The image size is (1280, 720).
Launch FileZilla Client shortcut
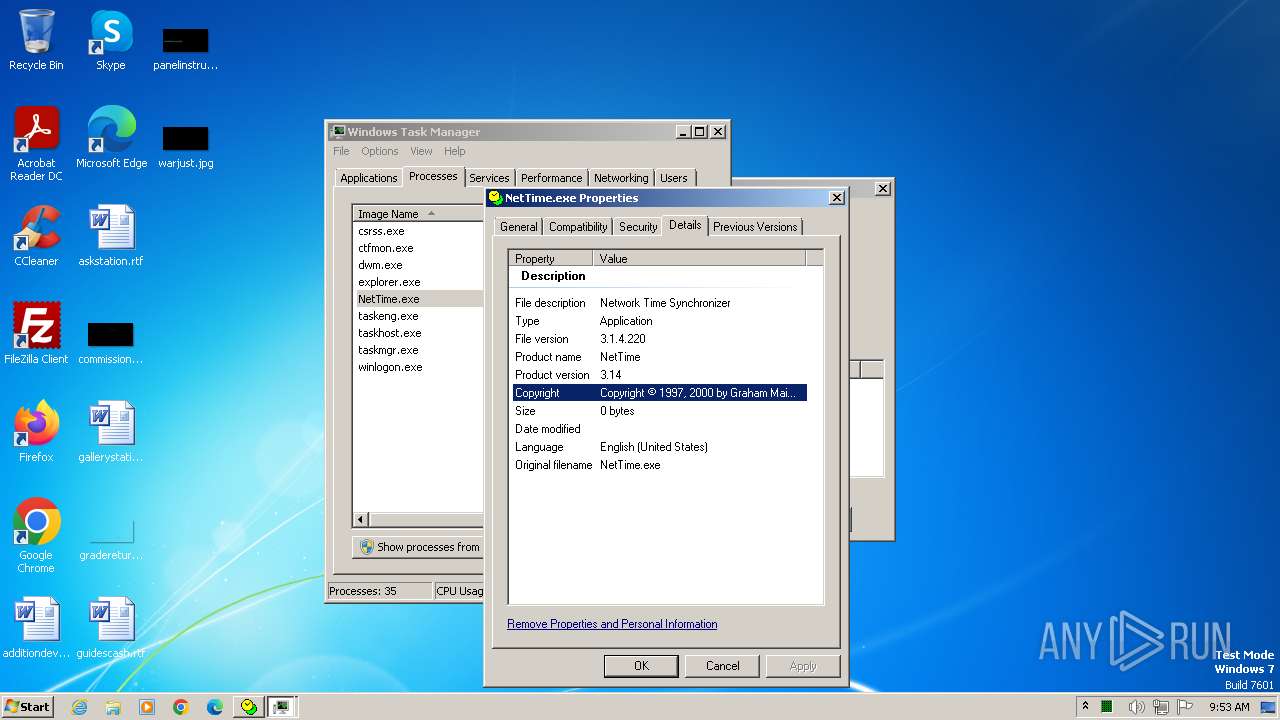tap(36, 333)
